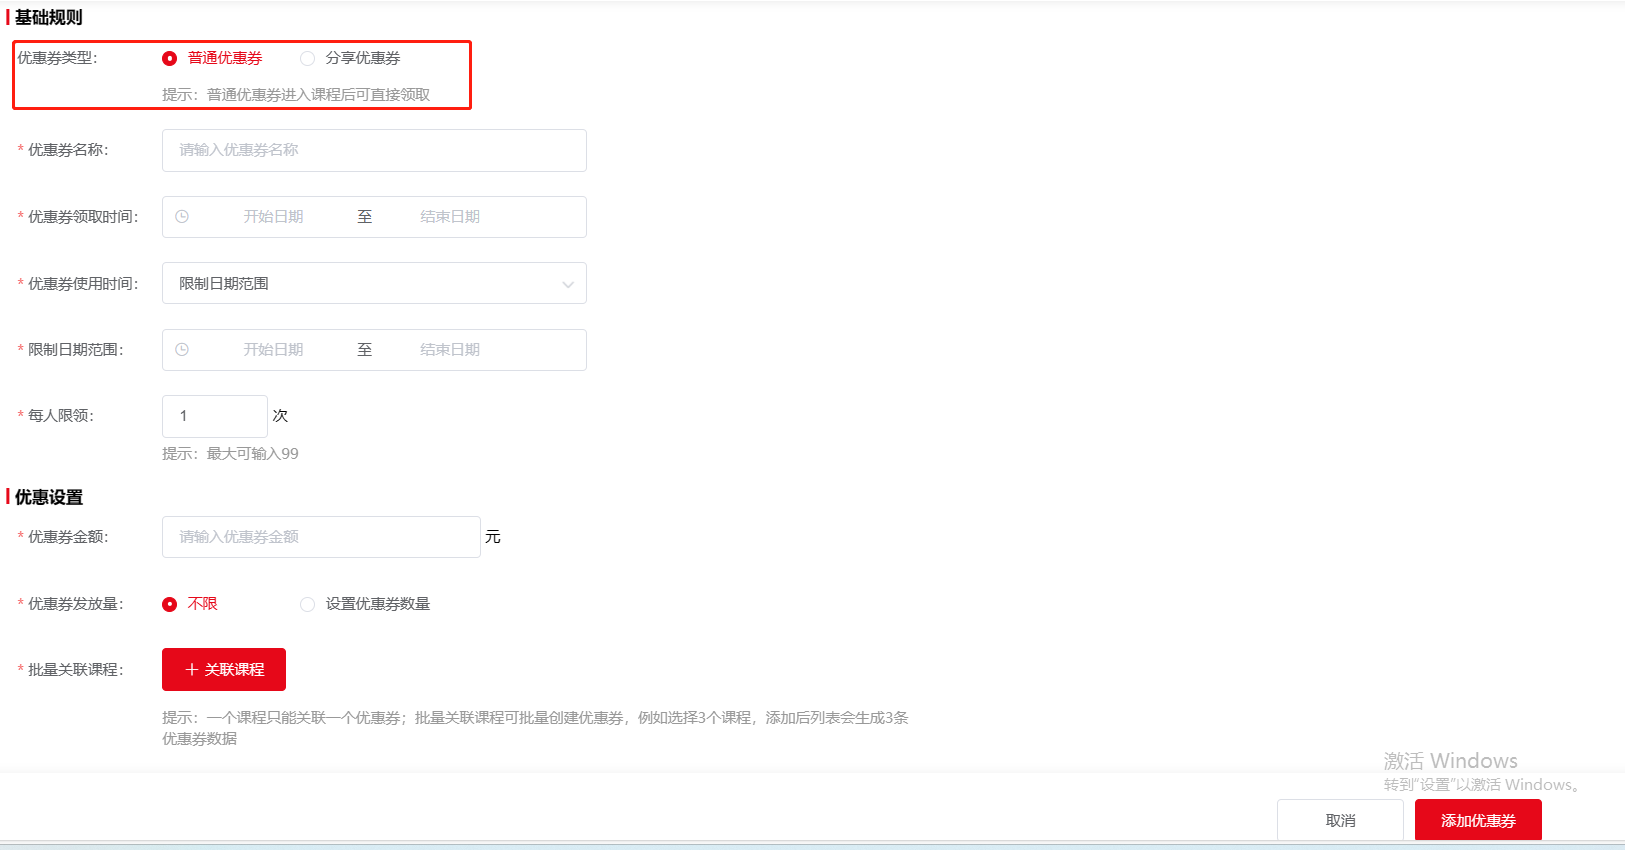Image resolution: width=1625 pixels, height=850 pixels.
Task: Click the chevron arrow in 优惠券使用时间 select
Action: [568, 285]
